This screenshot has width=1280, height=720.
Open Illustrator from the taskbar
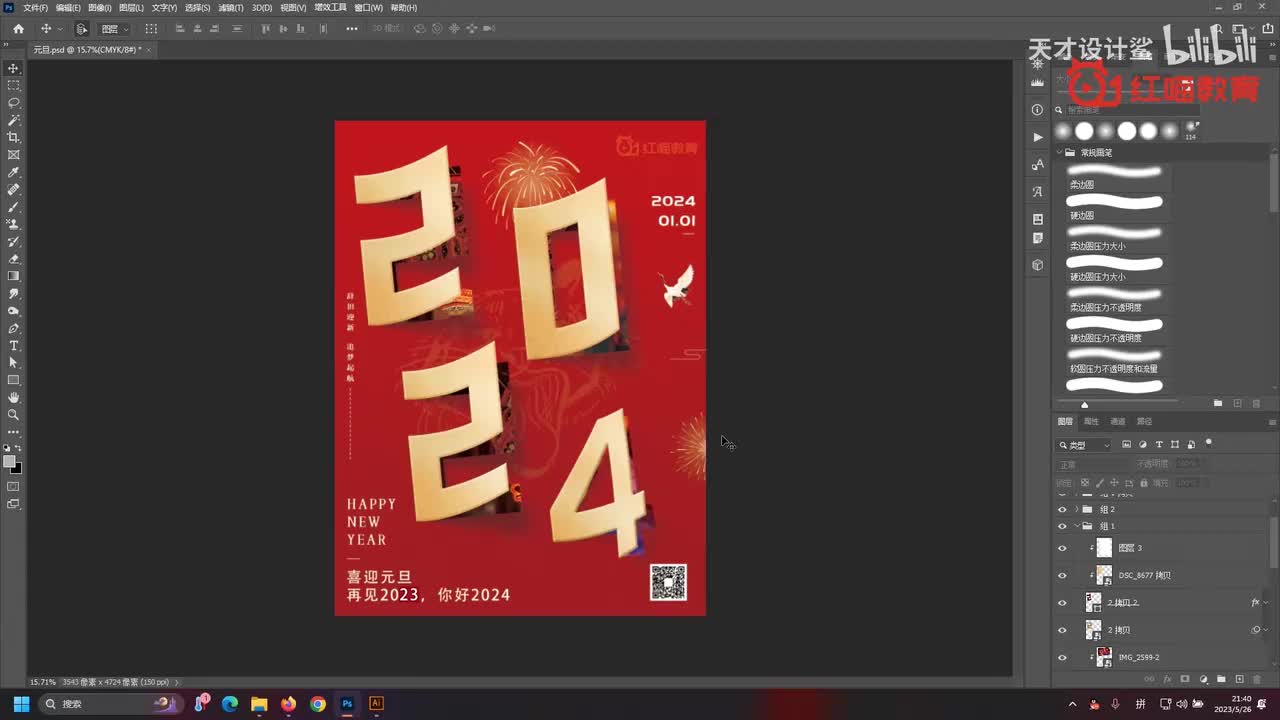point(376,704)
